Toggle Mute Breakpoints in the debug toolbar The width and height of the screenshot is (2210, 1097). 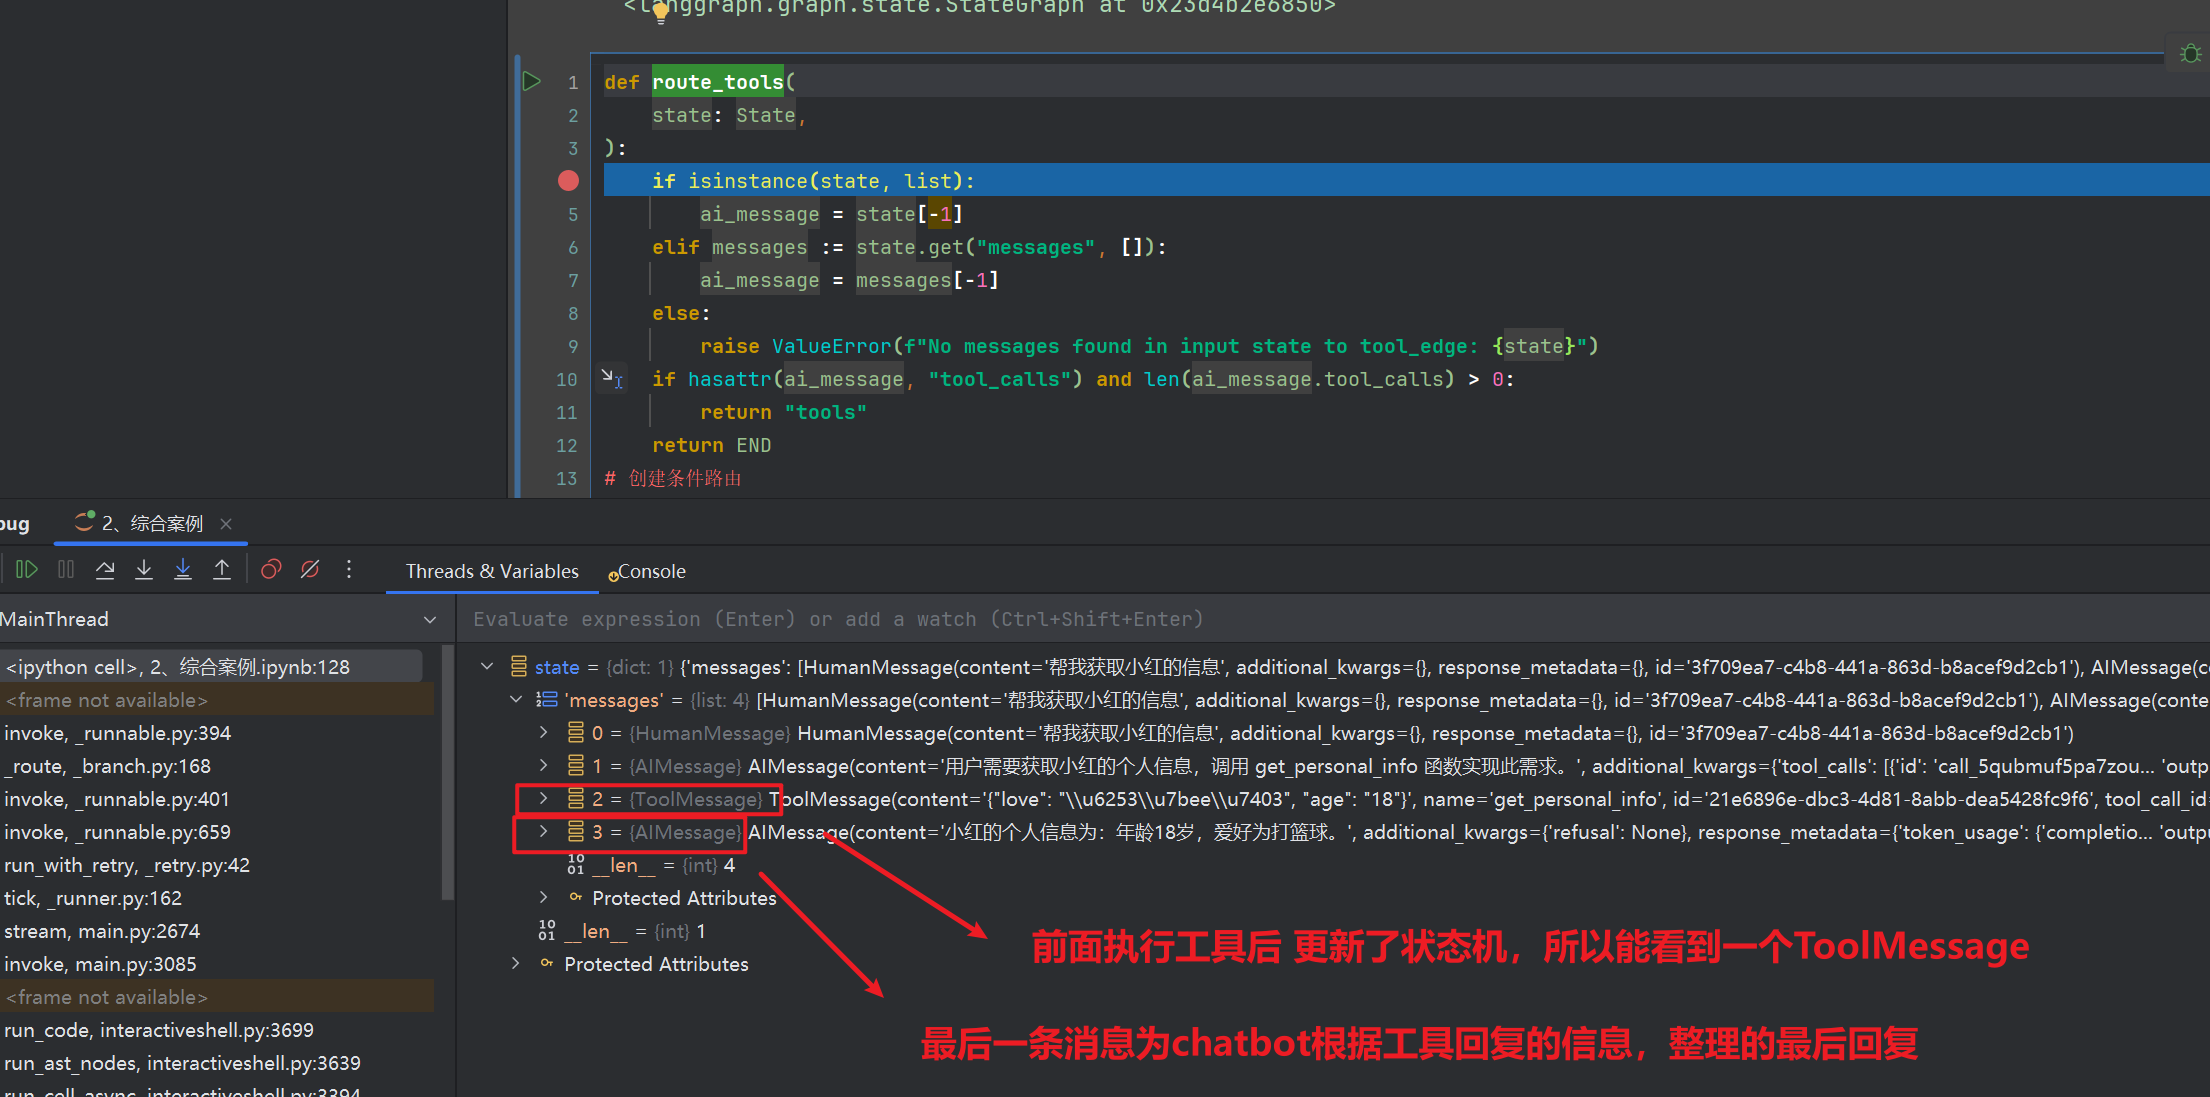(309, 569)
